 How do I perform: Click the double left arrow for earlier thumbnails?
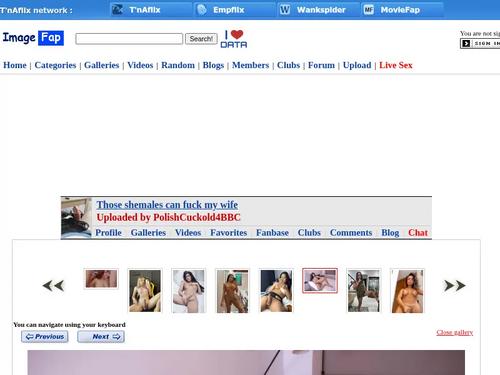[53, 286]
